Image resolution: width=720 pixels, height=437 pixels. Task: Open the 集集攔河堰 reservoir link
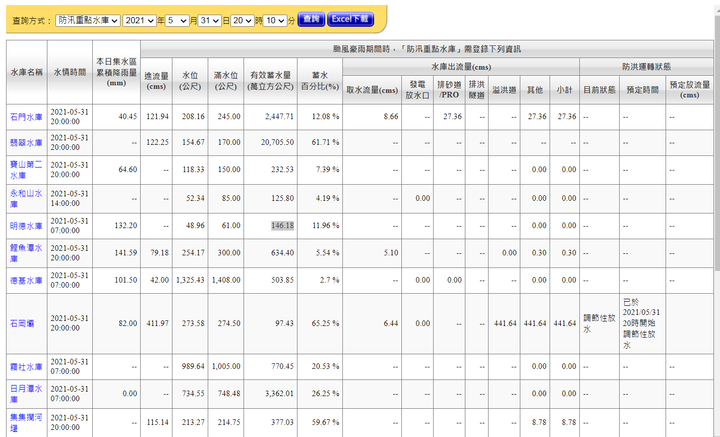[x=26, y=422]
